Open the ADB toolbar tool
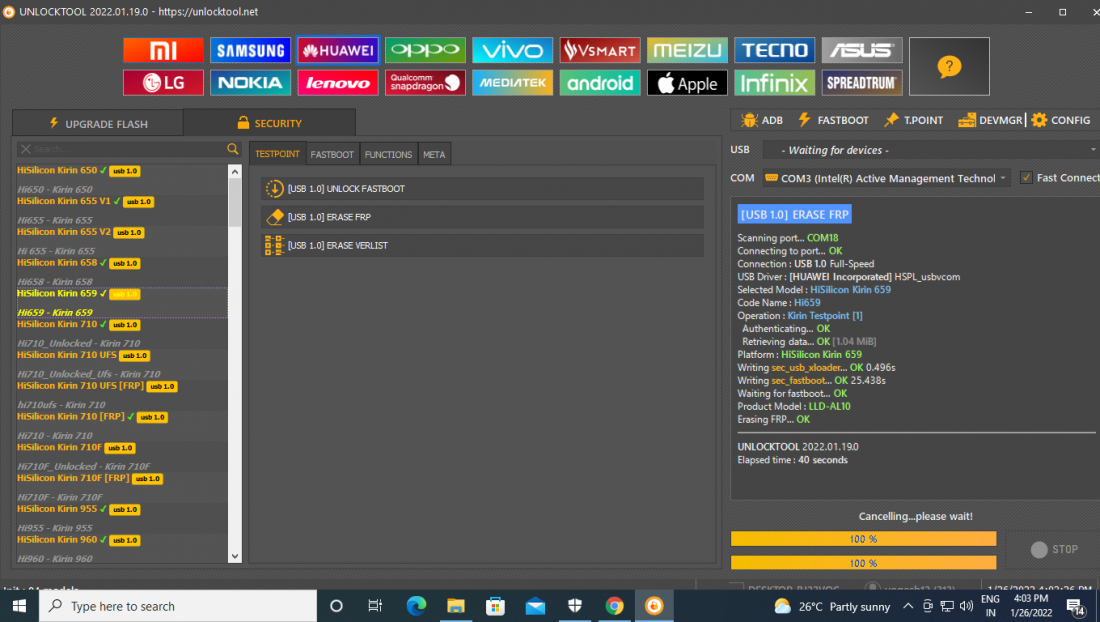The height and width of the screenshot is (622, 1100). [762, 121]
